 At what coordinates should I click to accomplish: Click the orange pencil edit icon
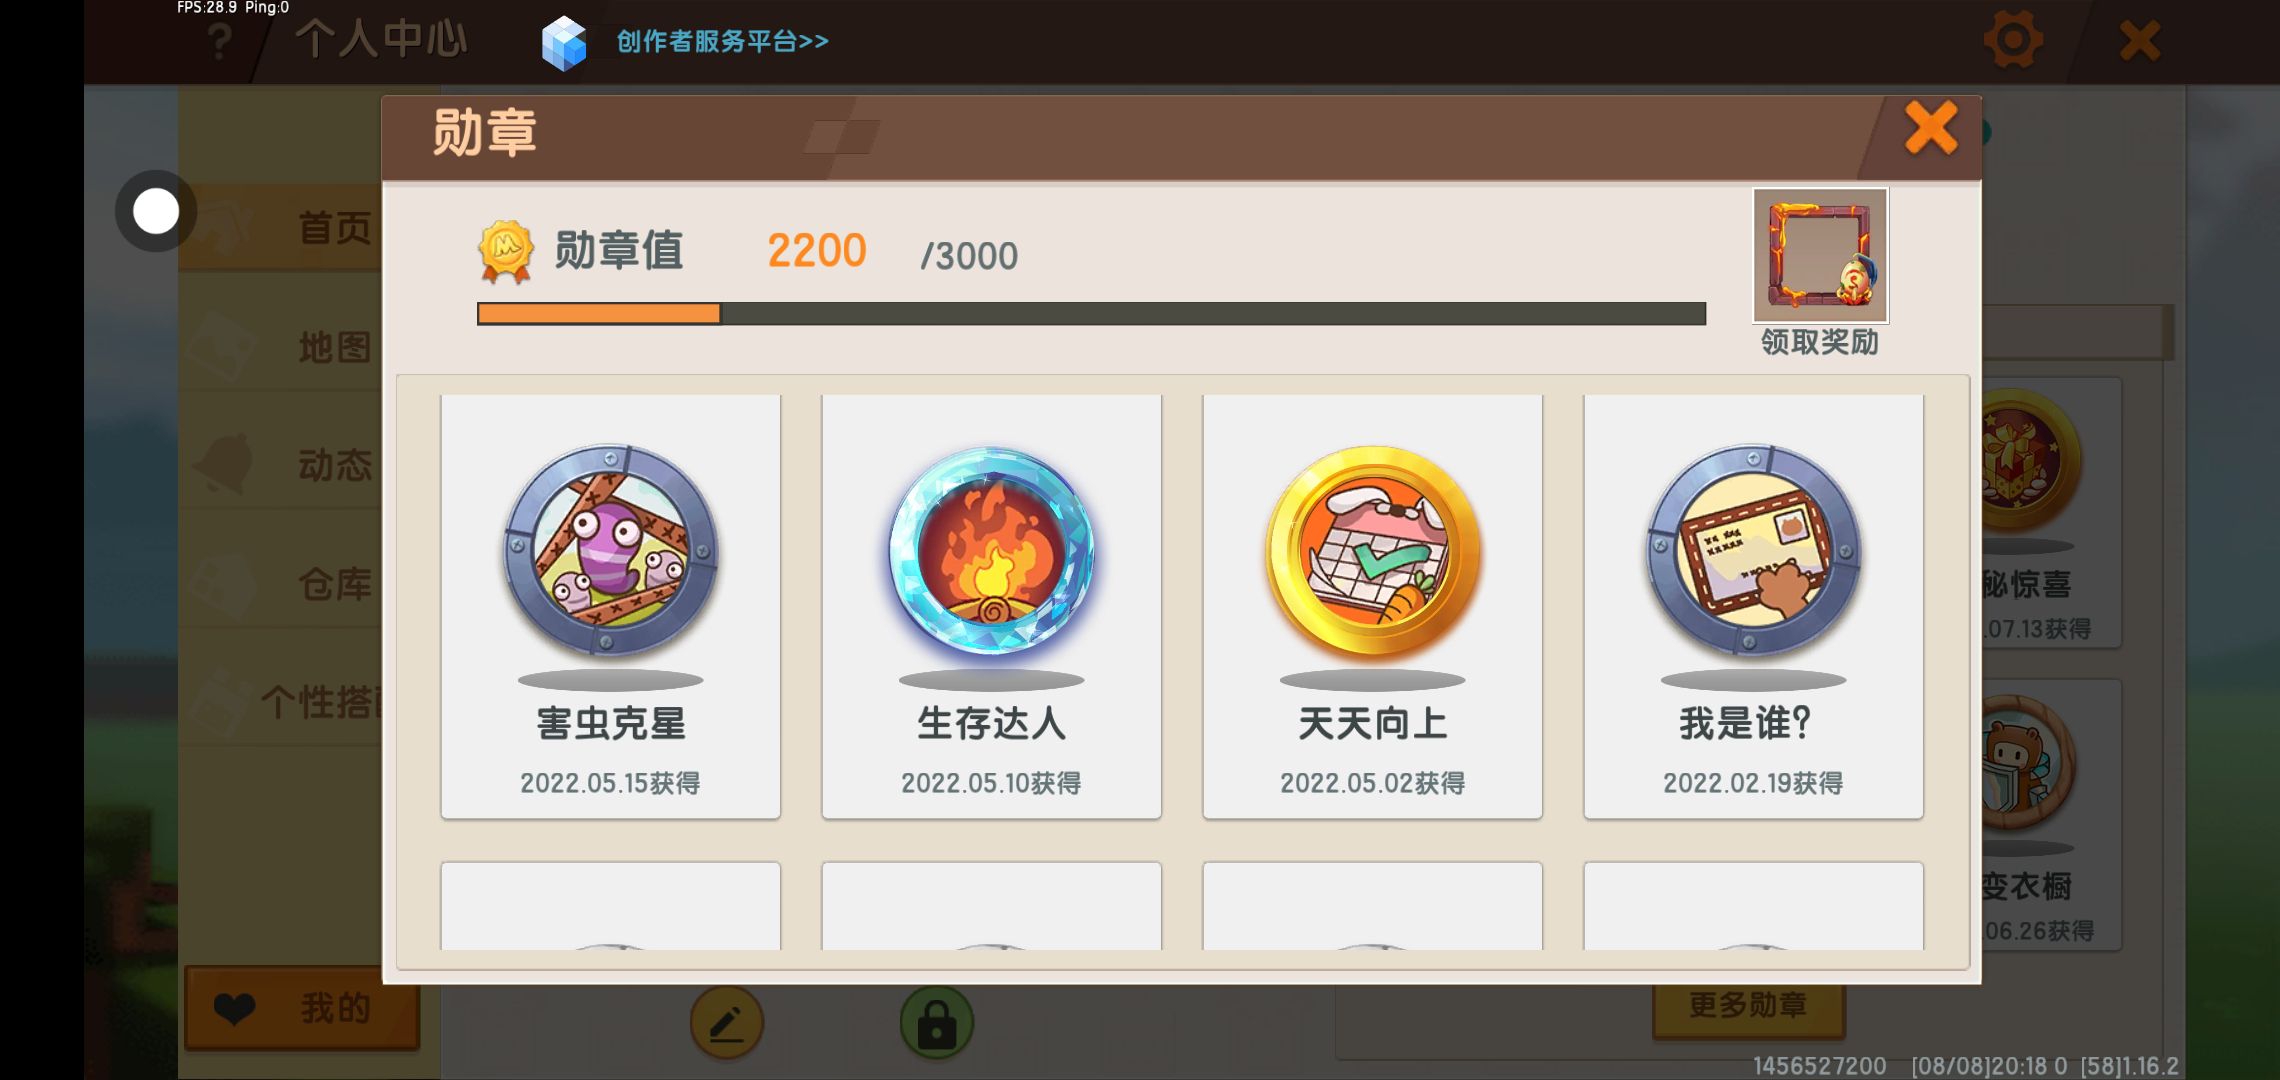(x=727, y=1023)
